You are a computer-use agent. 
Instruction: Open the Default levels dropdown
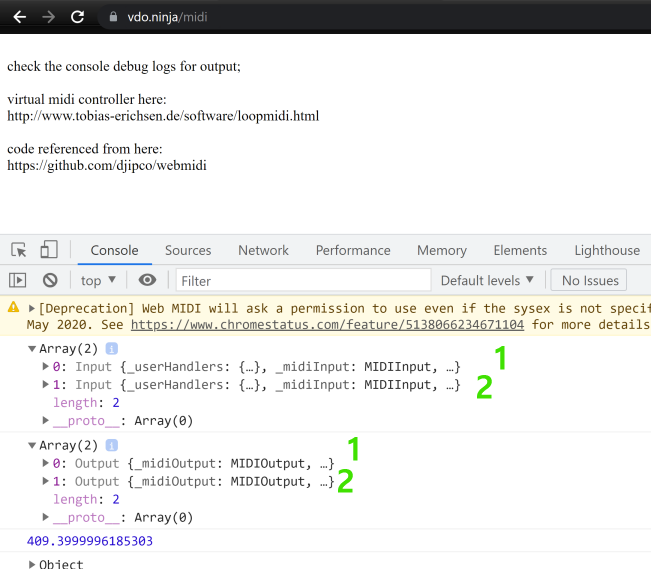point(487,280)
